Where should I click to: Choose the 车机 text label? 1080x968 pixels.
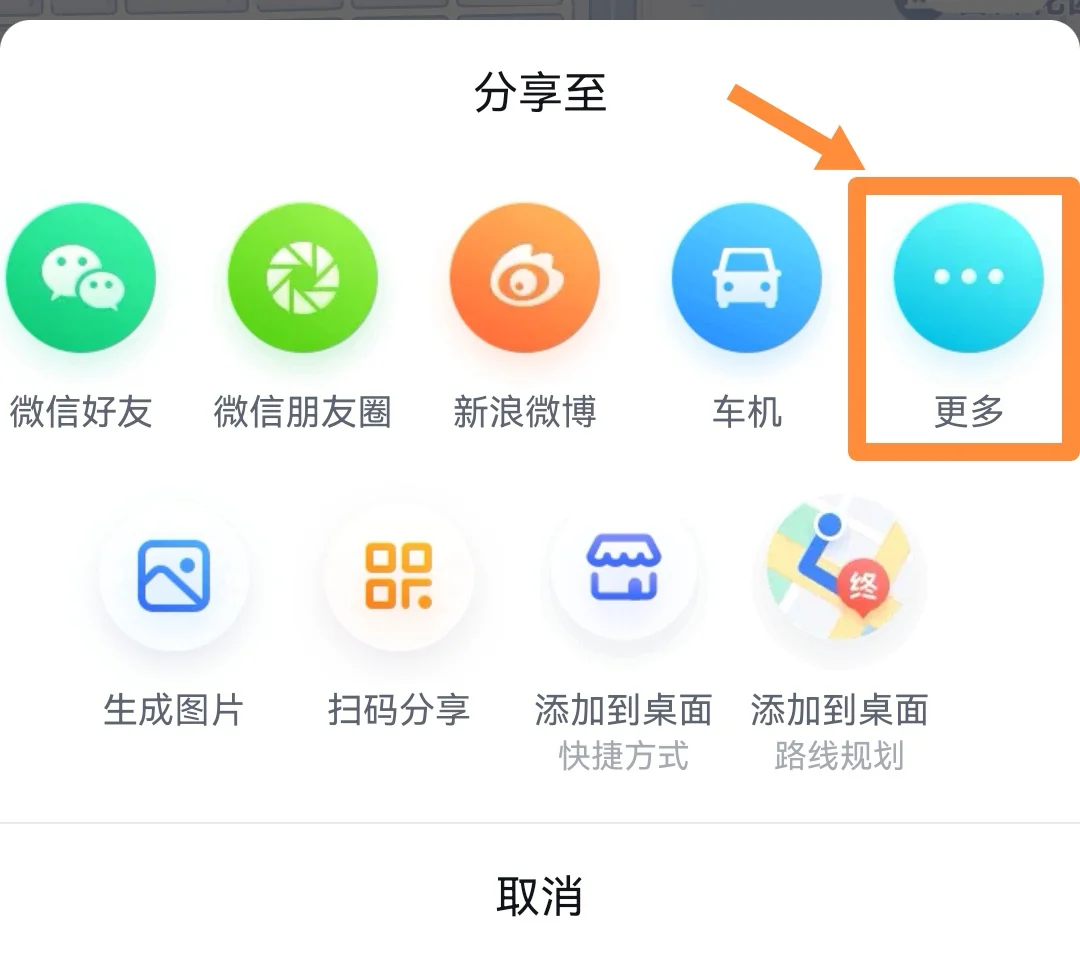pyautogui.click(x=747, y=412)
